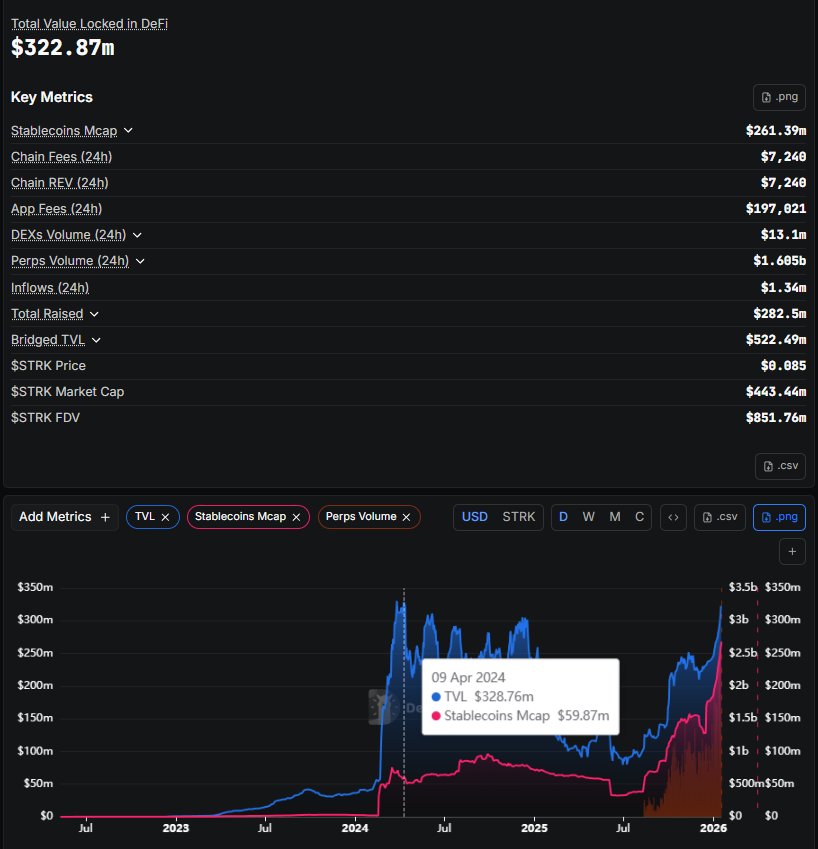Switch chart to monthly (M) grouping

click(x=614, y=517)
